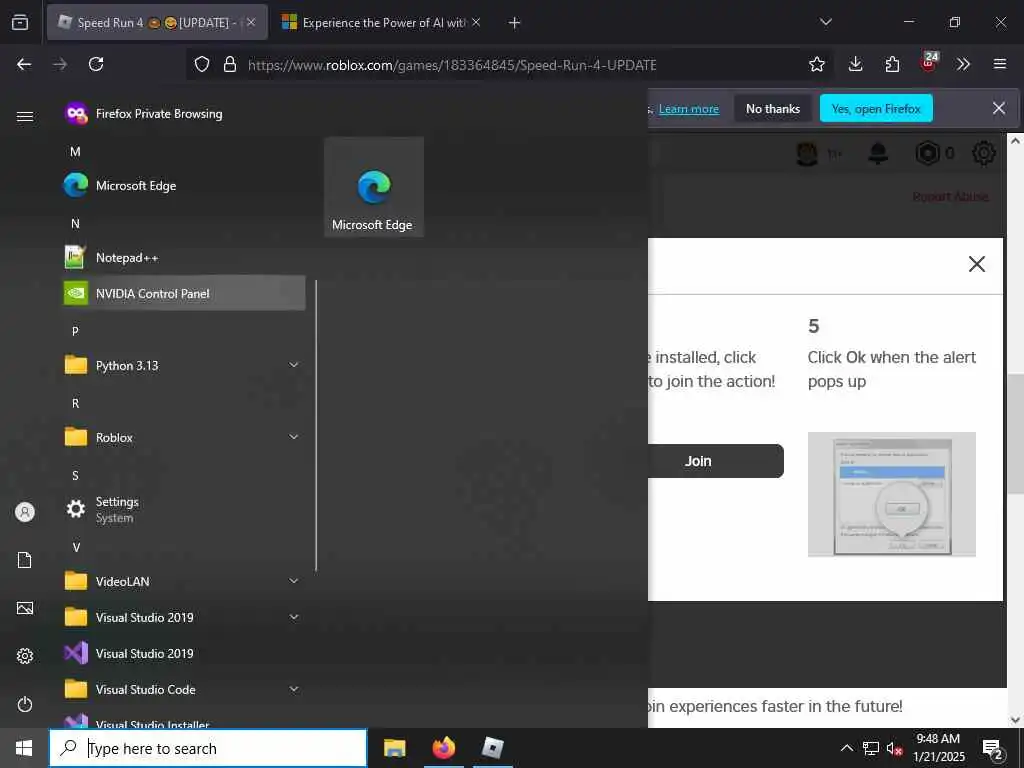
Task: Click Yes, open Firefox button
Action: click(876, 109)
